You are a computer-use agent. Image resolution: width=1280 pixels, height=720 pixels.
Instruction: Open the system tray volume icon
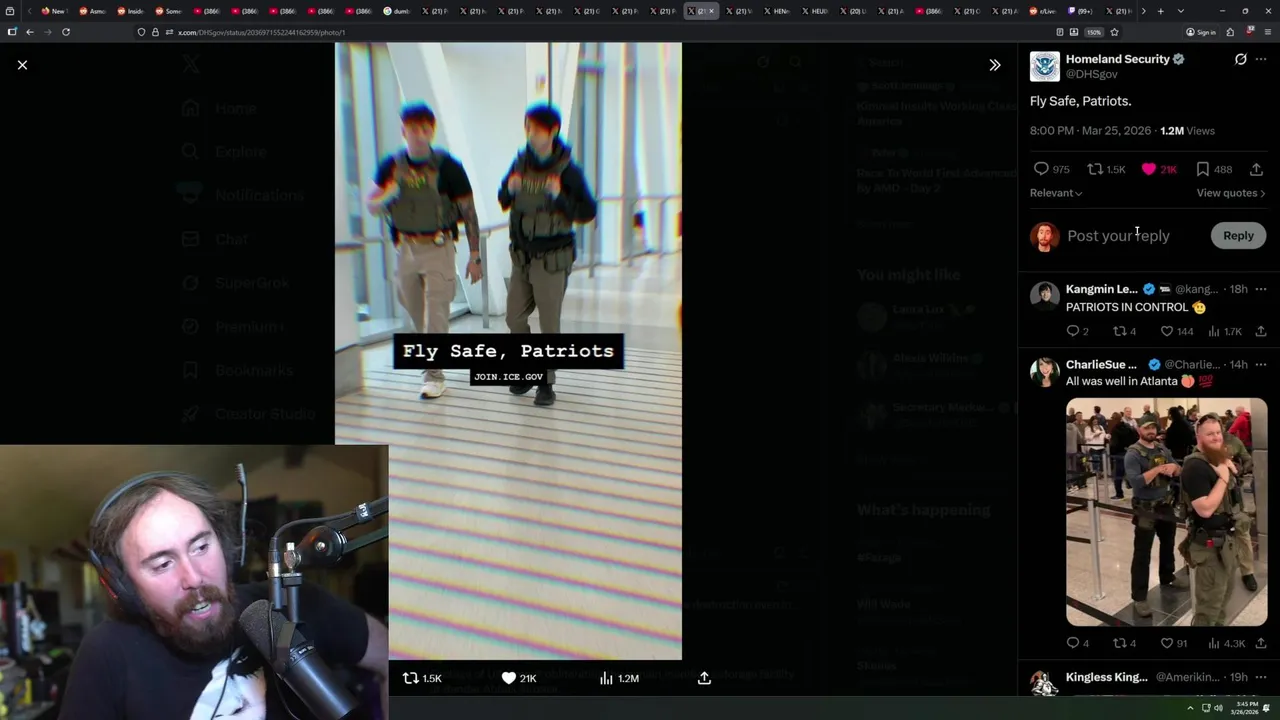(x=1218, y=708)
